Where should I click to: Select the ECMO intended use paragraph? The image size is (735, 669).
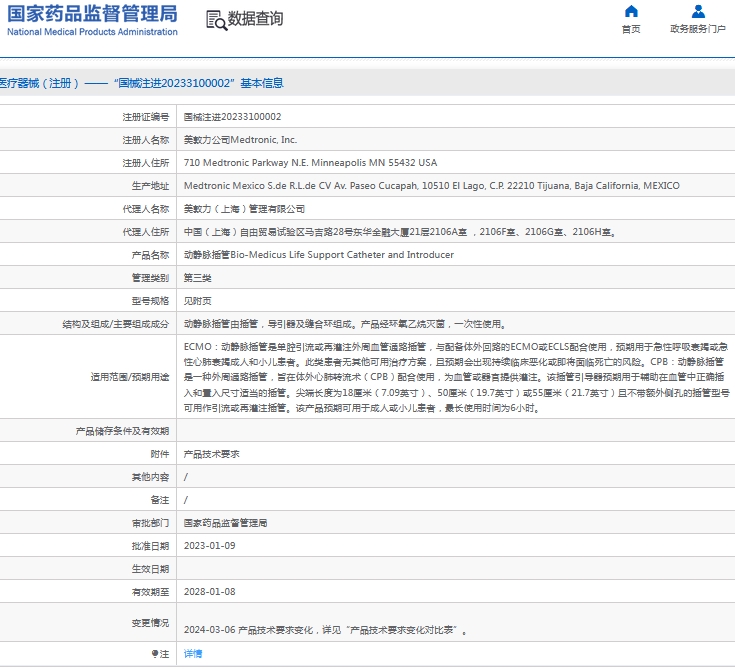(457, 377)
